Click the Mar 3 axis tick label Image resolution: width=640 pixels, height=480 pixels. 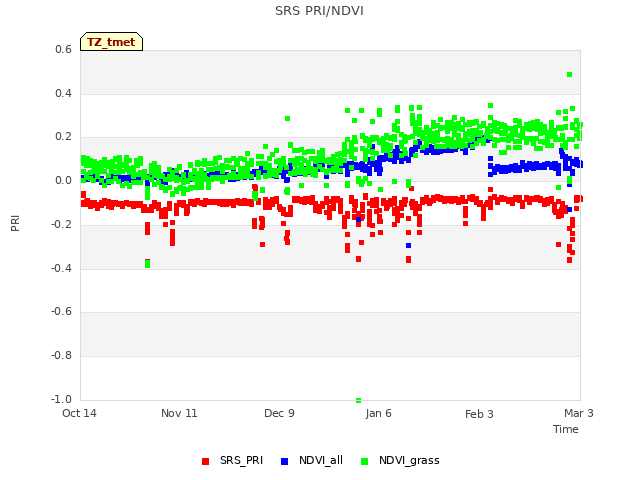tap(579, 413)
